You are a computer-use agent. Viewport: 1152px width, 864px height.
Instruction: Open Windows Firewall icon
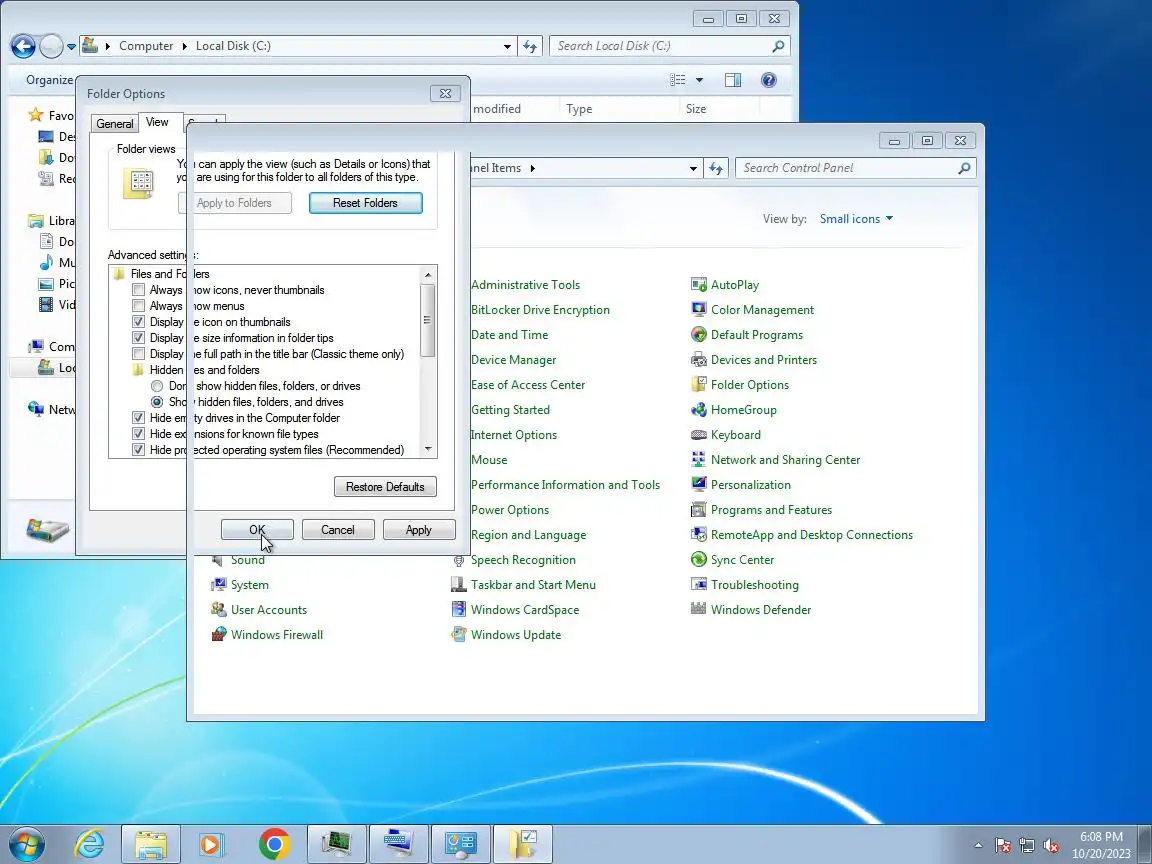click(x=218, y=635)
